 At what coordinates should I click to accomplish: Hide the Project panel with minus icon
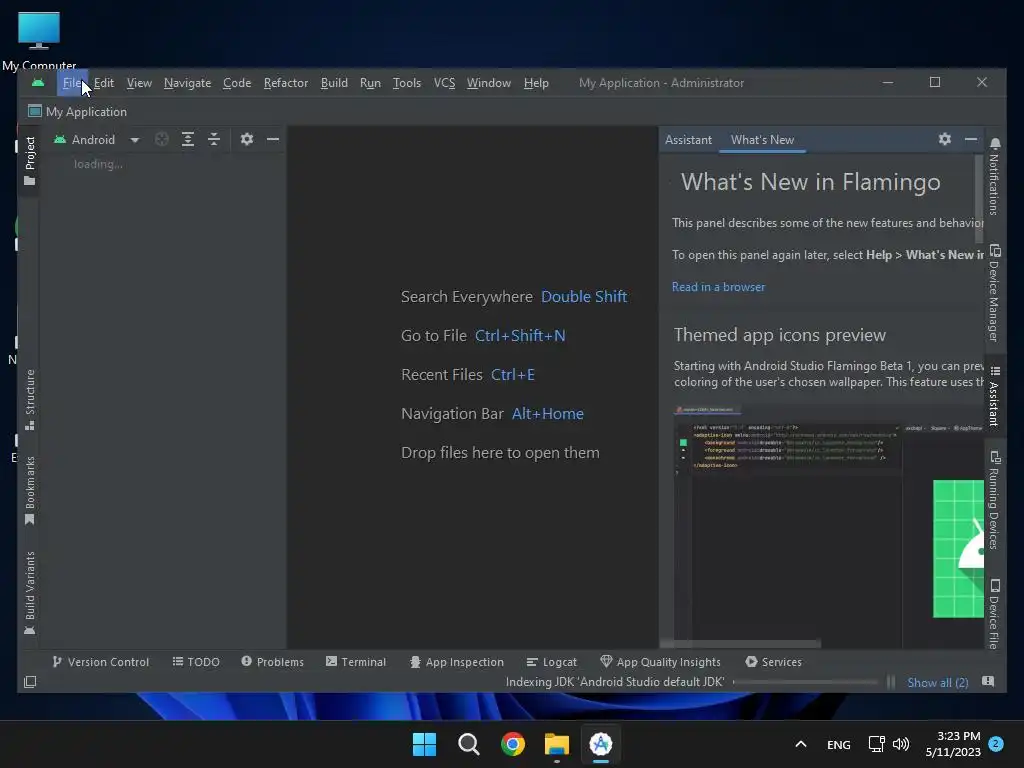coord(273,139)
